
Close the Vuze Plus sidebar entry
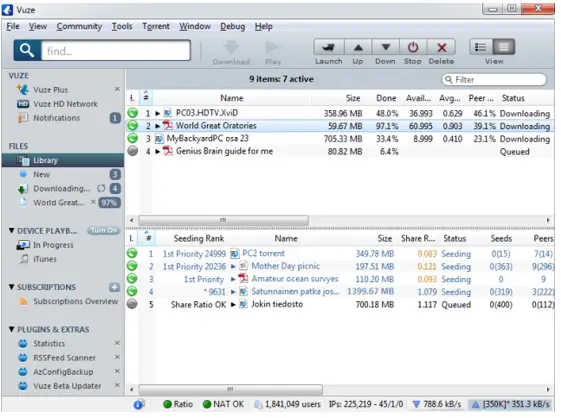(117, 89)
